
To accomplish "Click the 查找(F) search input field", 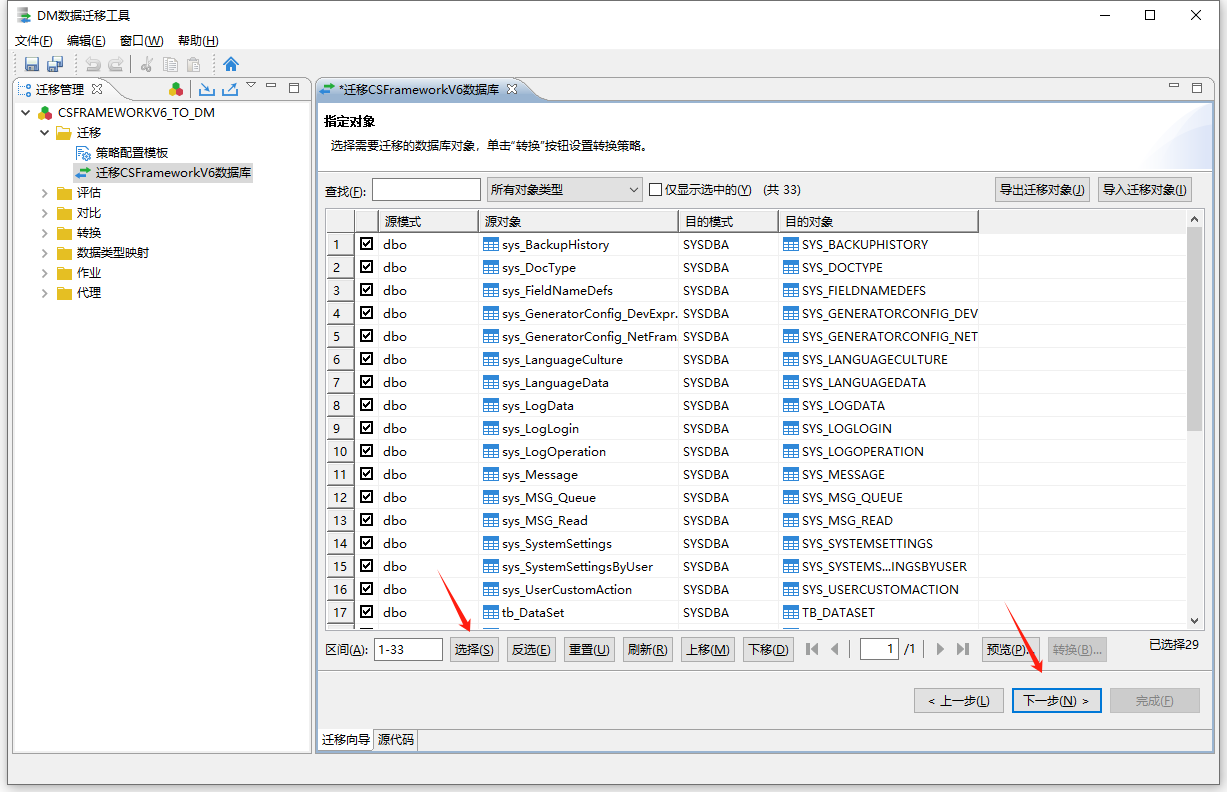I will tap(426, 189).
